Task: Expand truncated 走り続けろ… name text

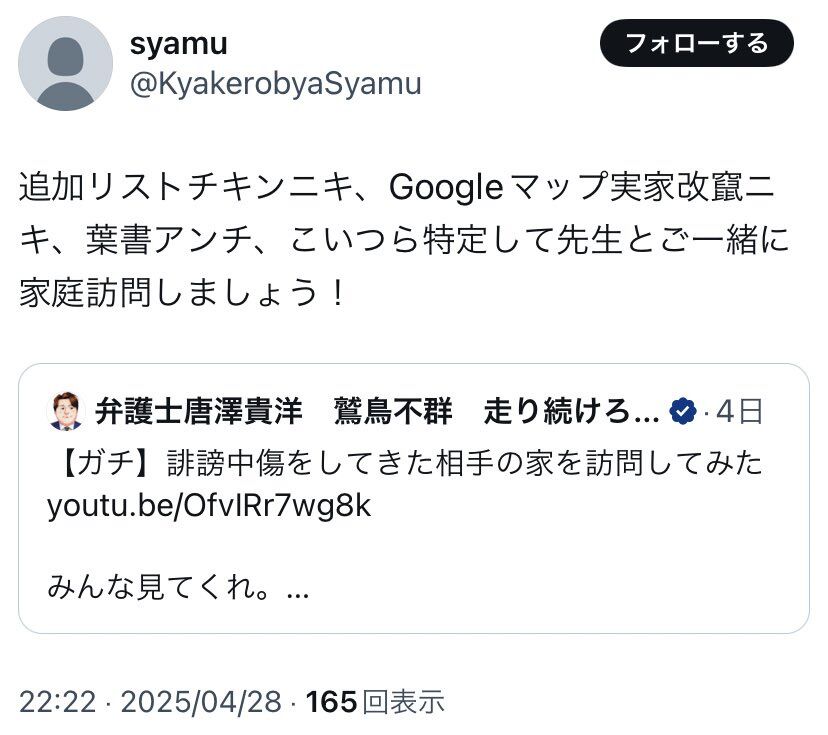Action: coord(572,412)
